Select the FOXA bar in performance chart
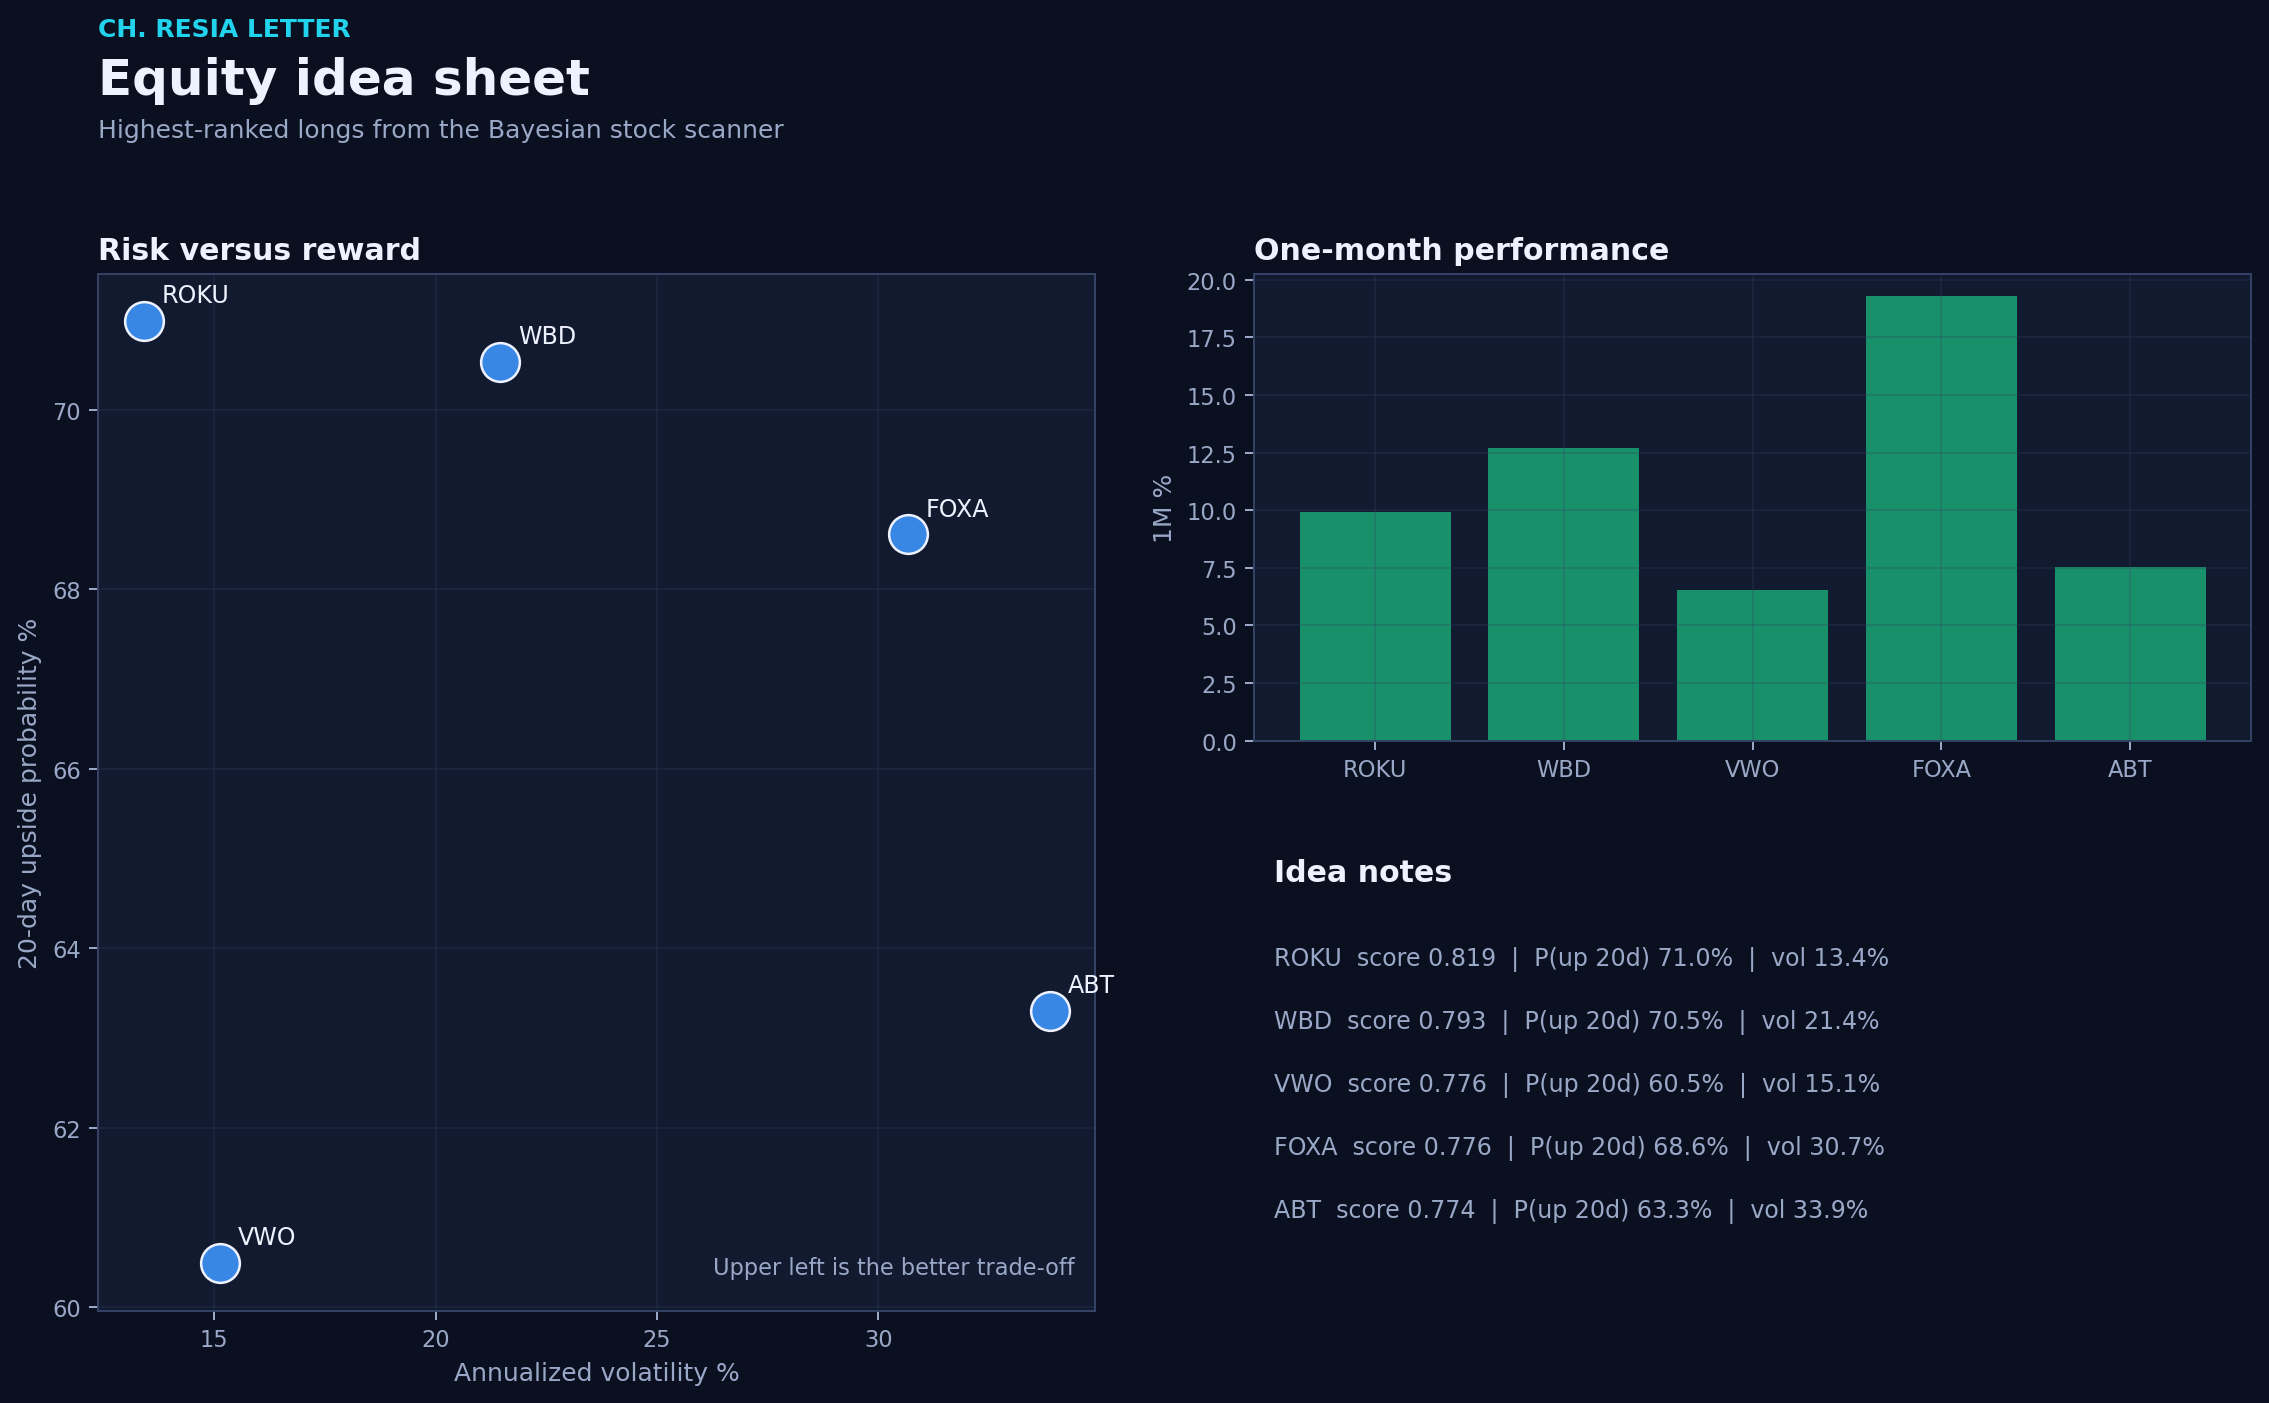 pos(1941,518)
